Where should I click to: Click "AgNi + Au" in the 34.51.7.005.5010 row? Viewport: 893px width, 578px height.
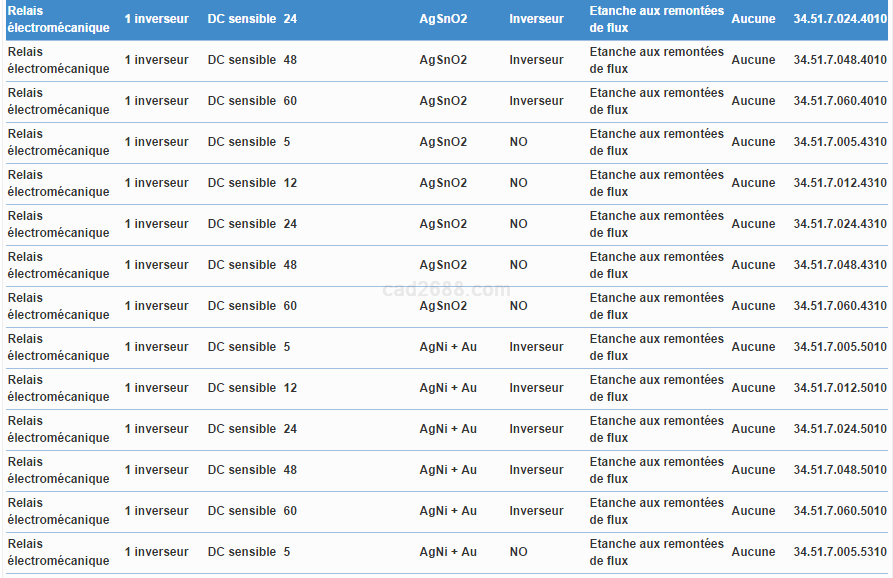pos(448,347)
